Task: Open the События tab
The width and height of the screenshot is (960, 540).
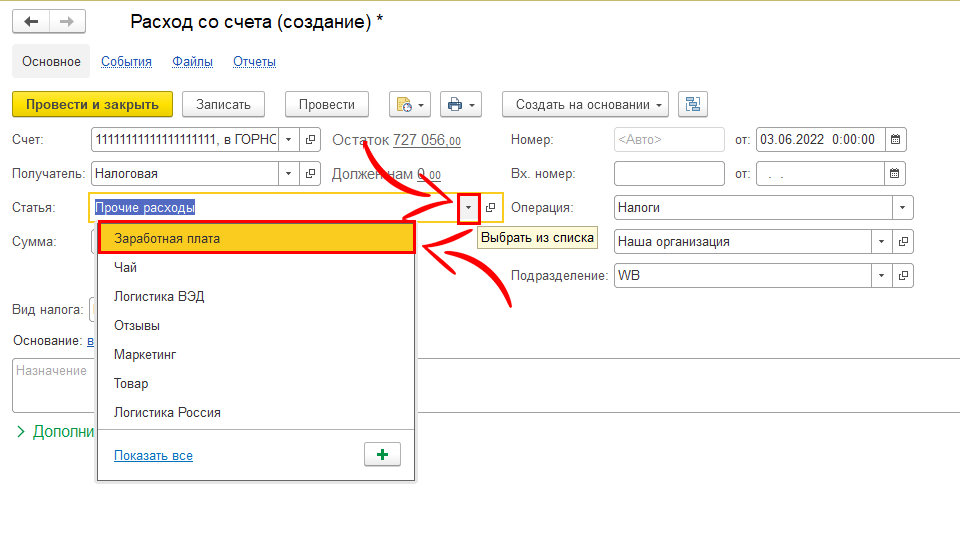Action: pyautogui.click(x=126, y=61)
